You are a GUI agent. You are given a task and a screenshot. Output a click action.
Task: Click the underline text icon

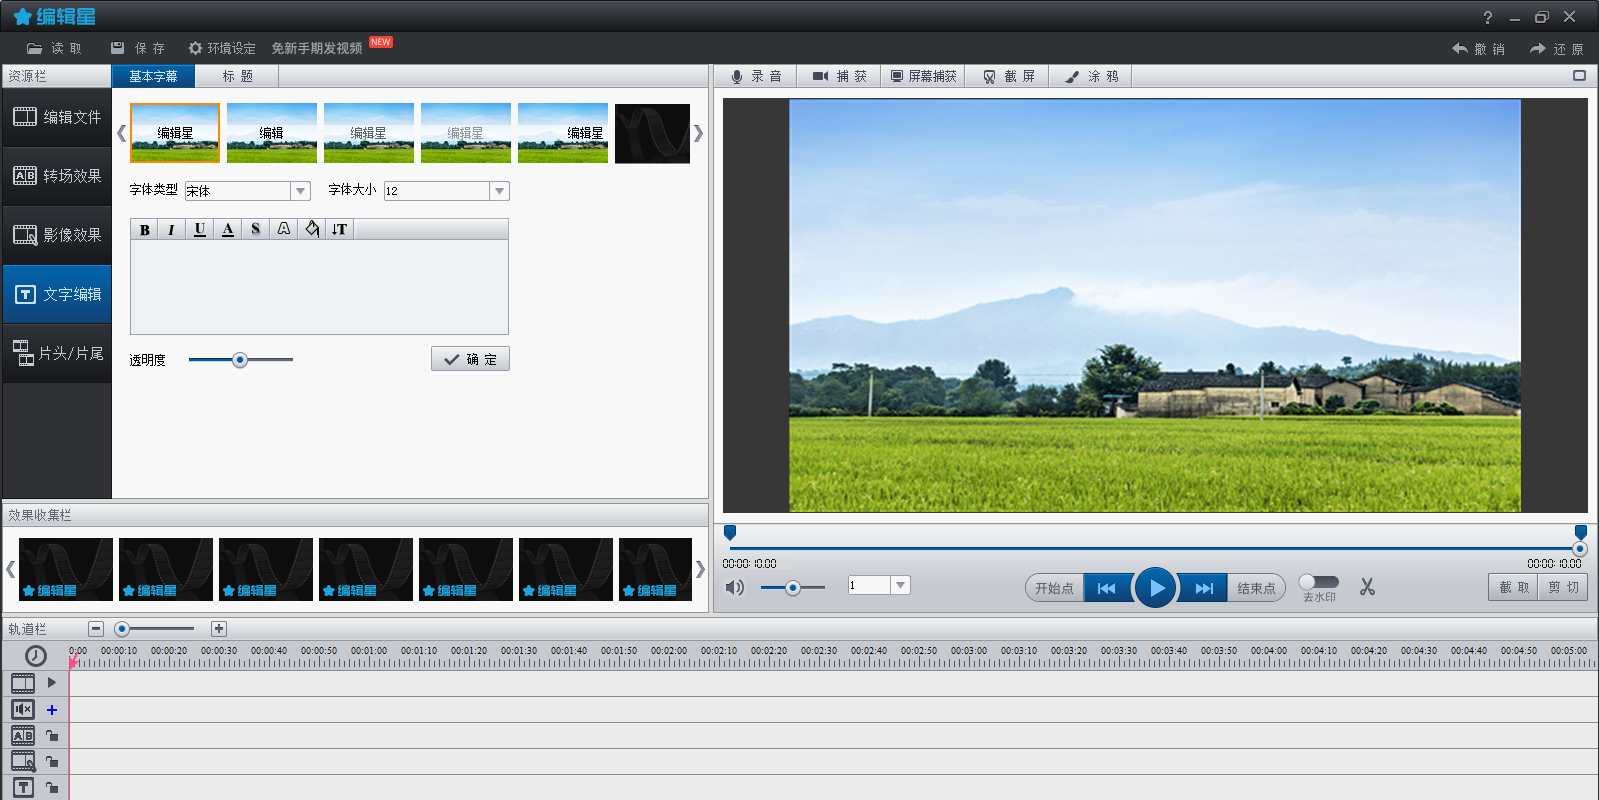pyautogui.click(x=200, y=229)
